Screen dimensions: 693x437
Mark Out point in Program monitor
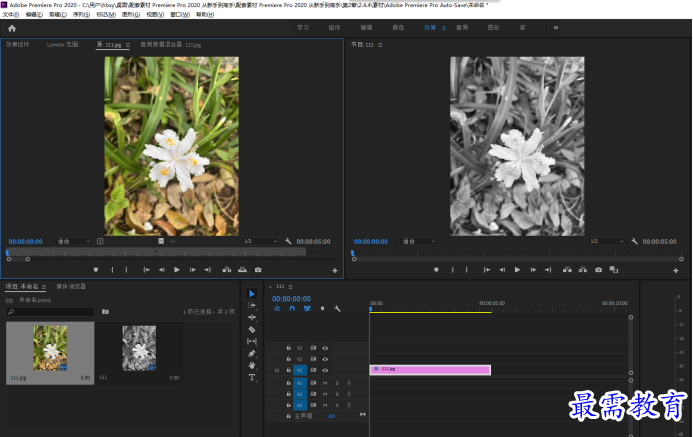(466, 270)
